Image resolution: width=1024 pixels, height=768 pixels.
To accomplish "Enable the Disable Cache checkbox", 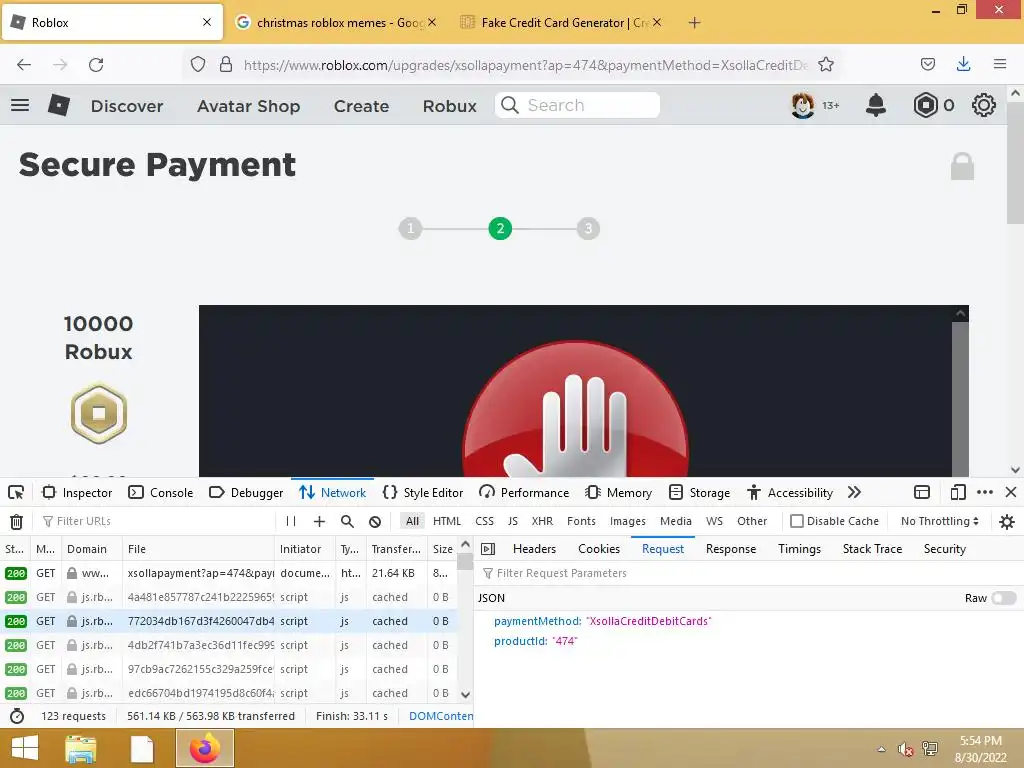I will [796, 521].
